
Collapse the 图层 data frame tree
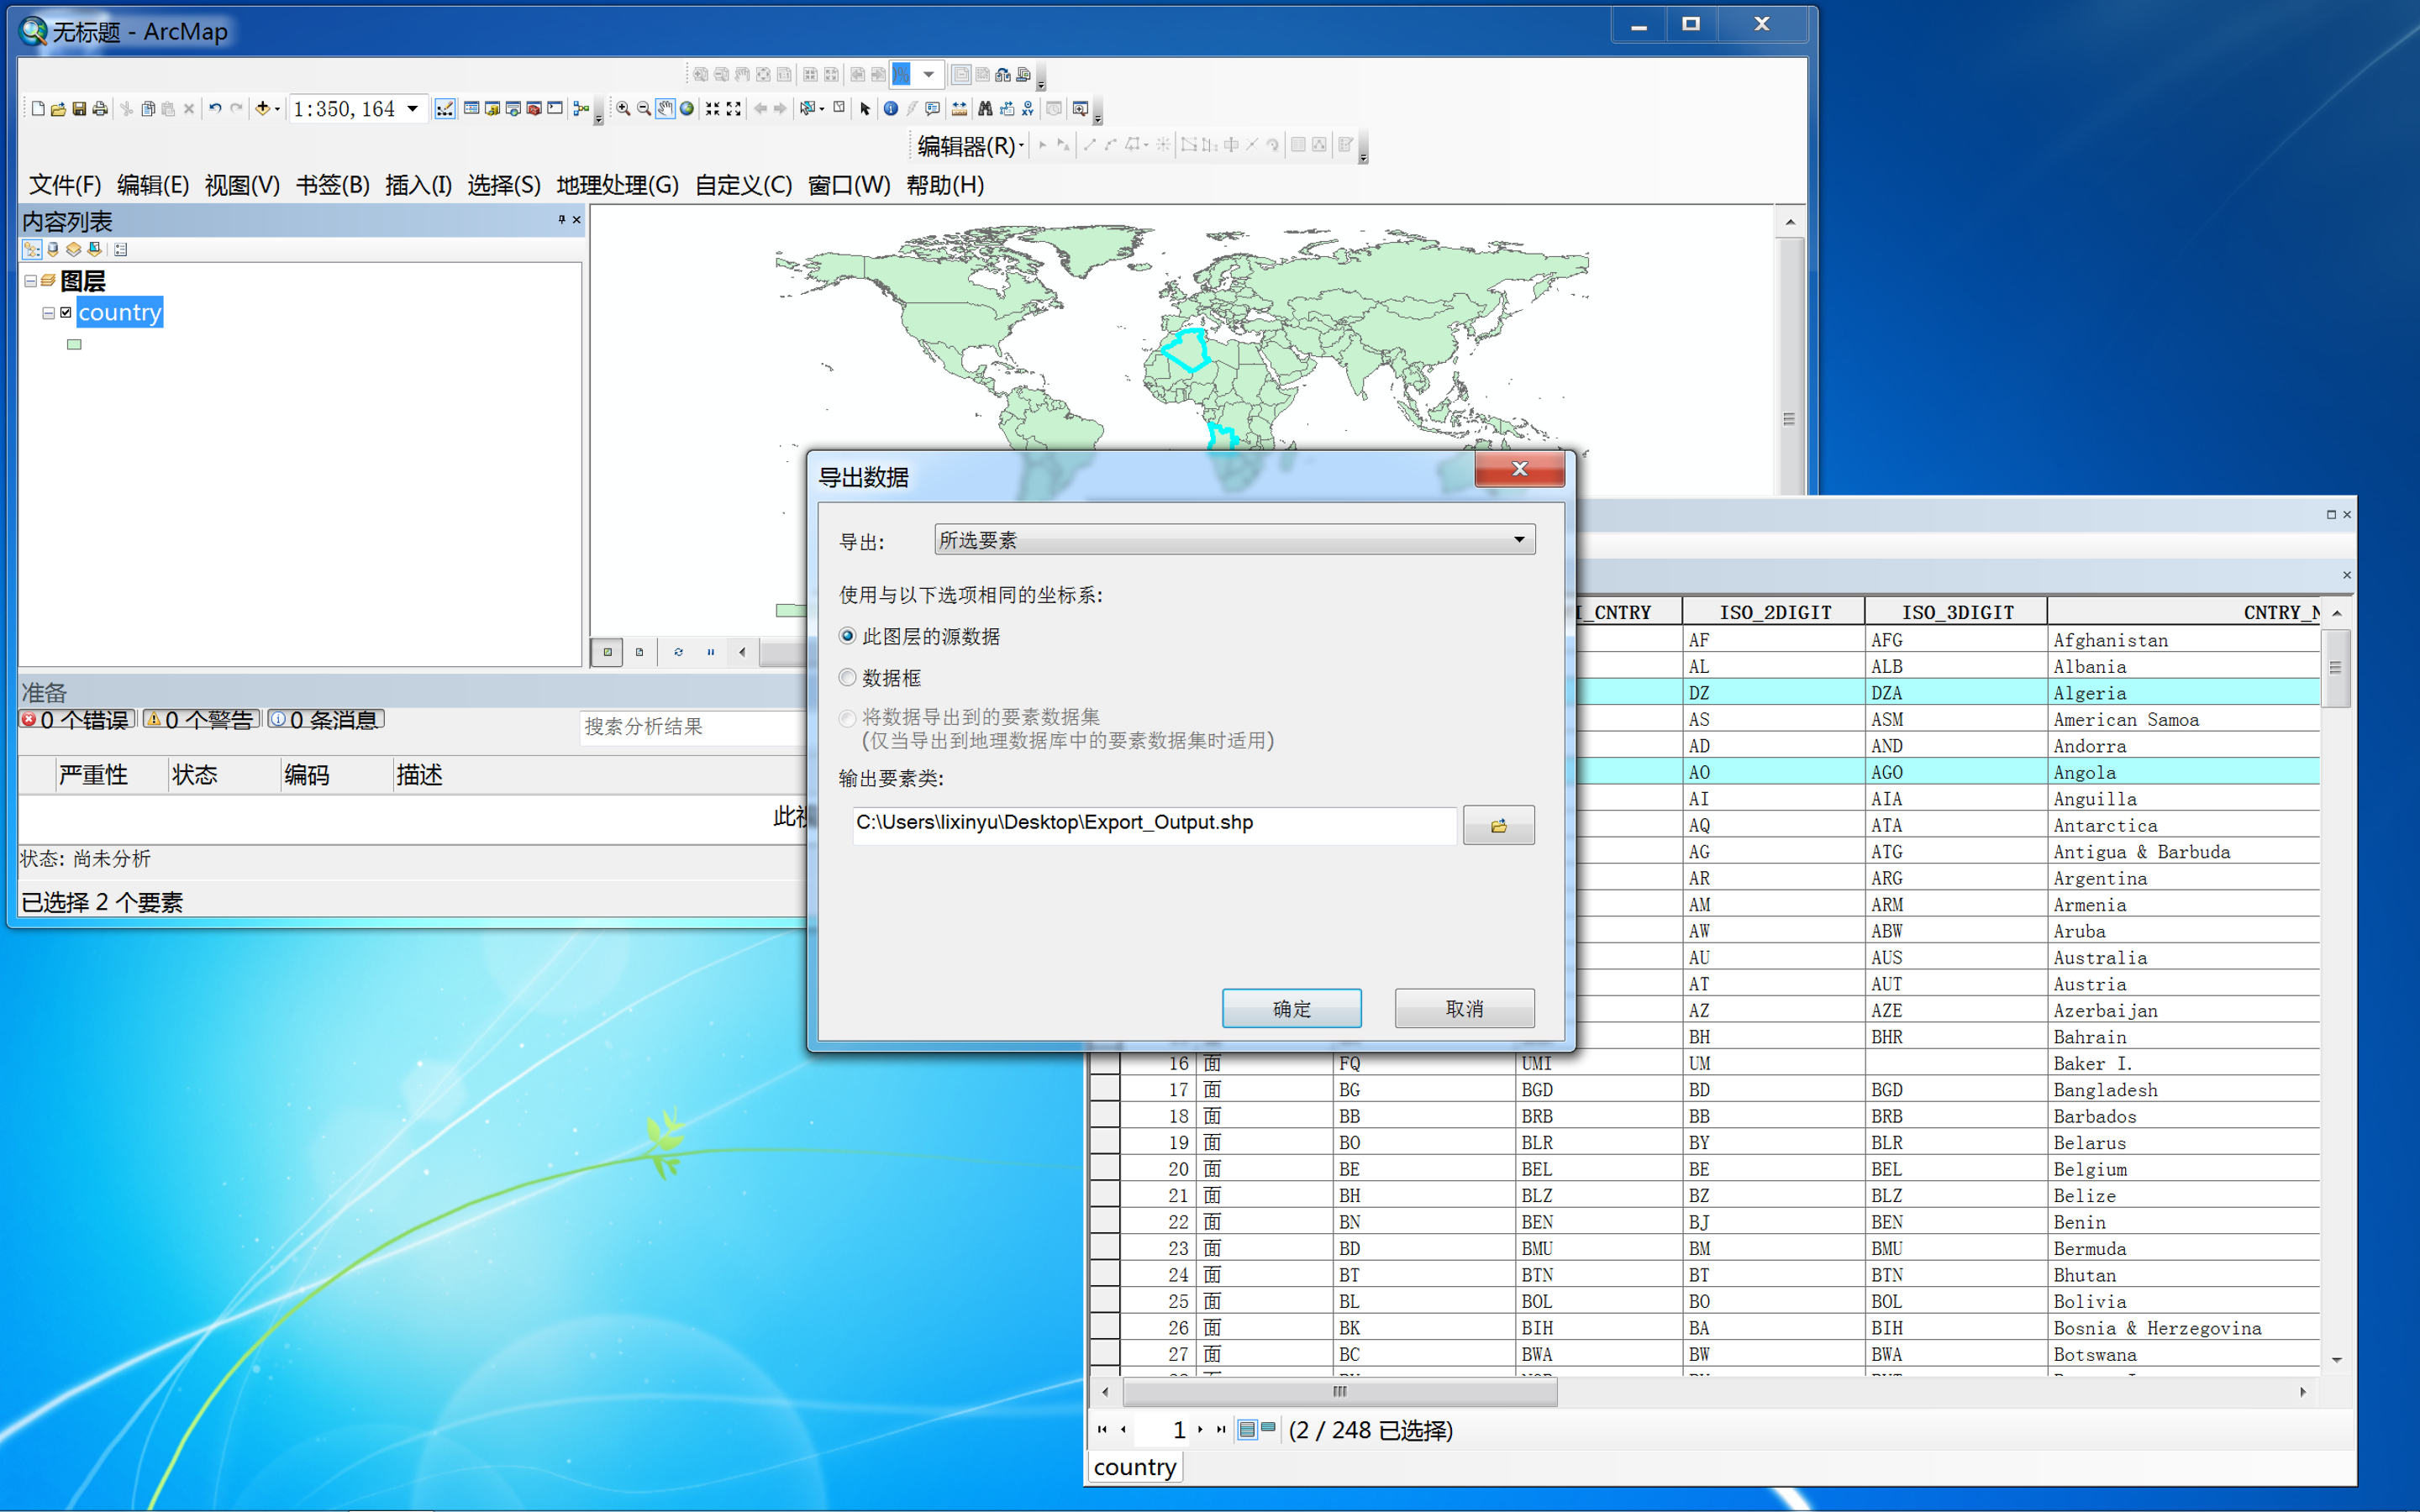30,281
